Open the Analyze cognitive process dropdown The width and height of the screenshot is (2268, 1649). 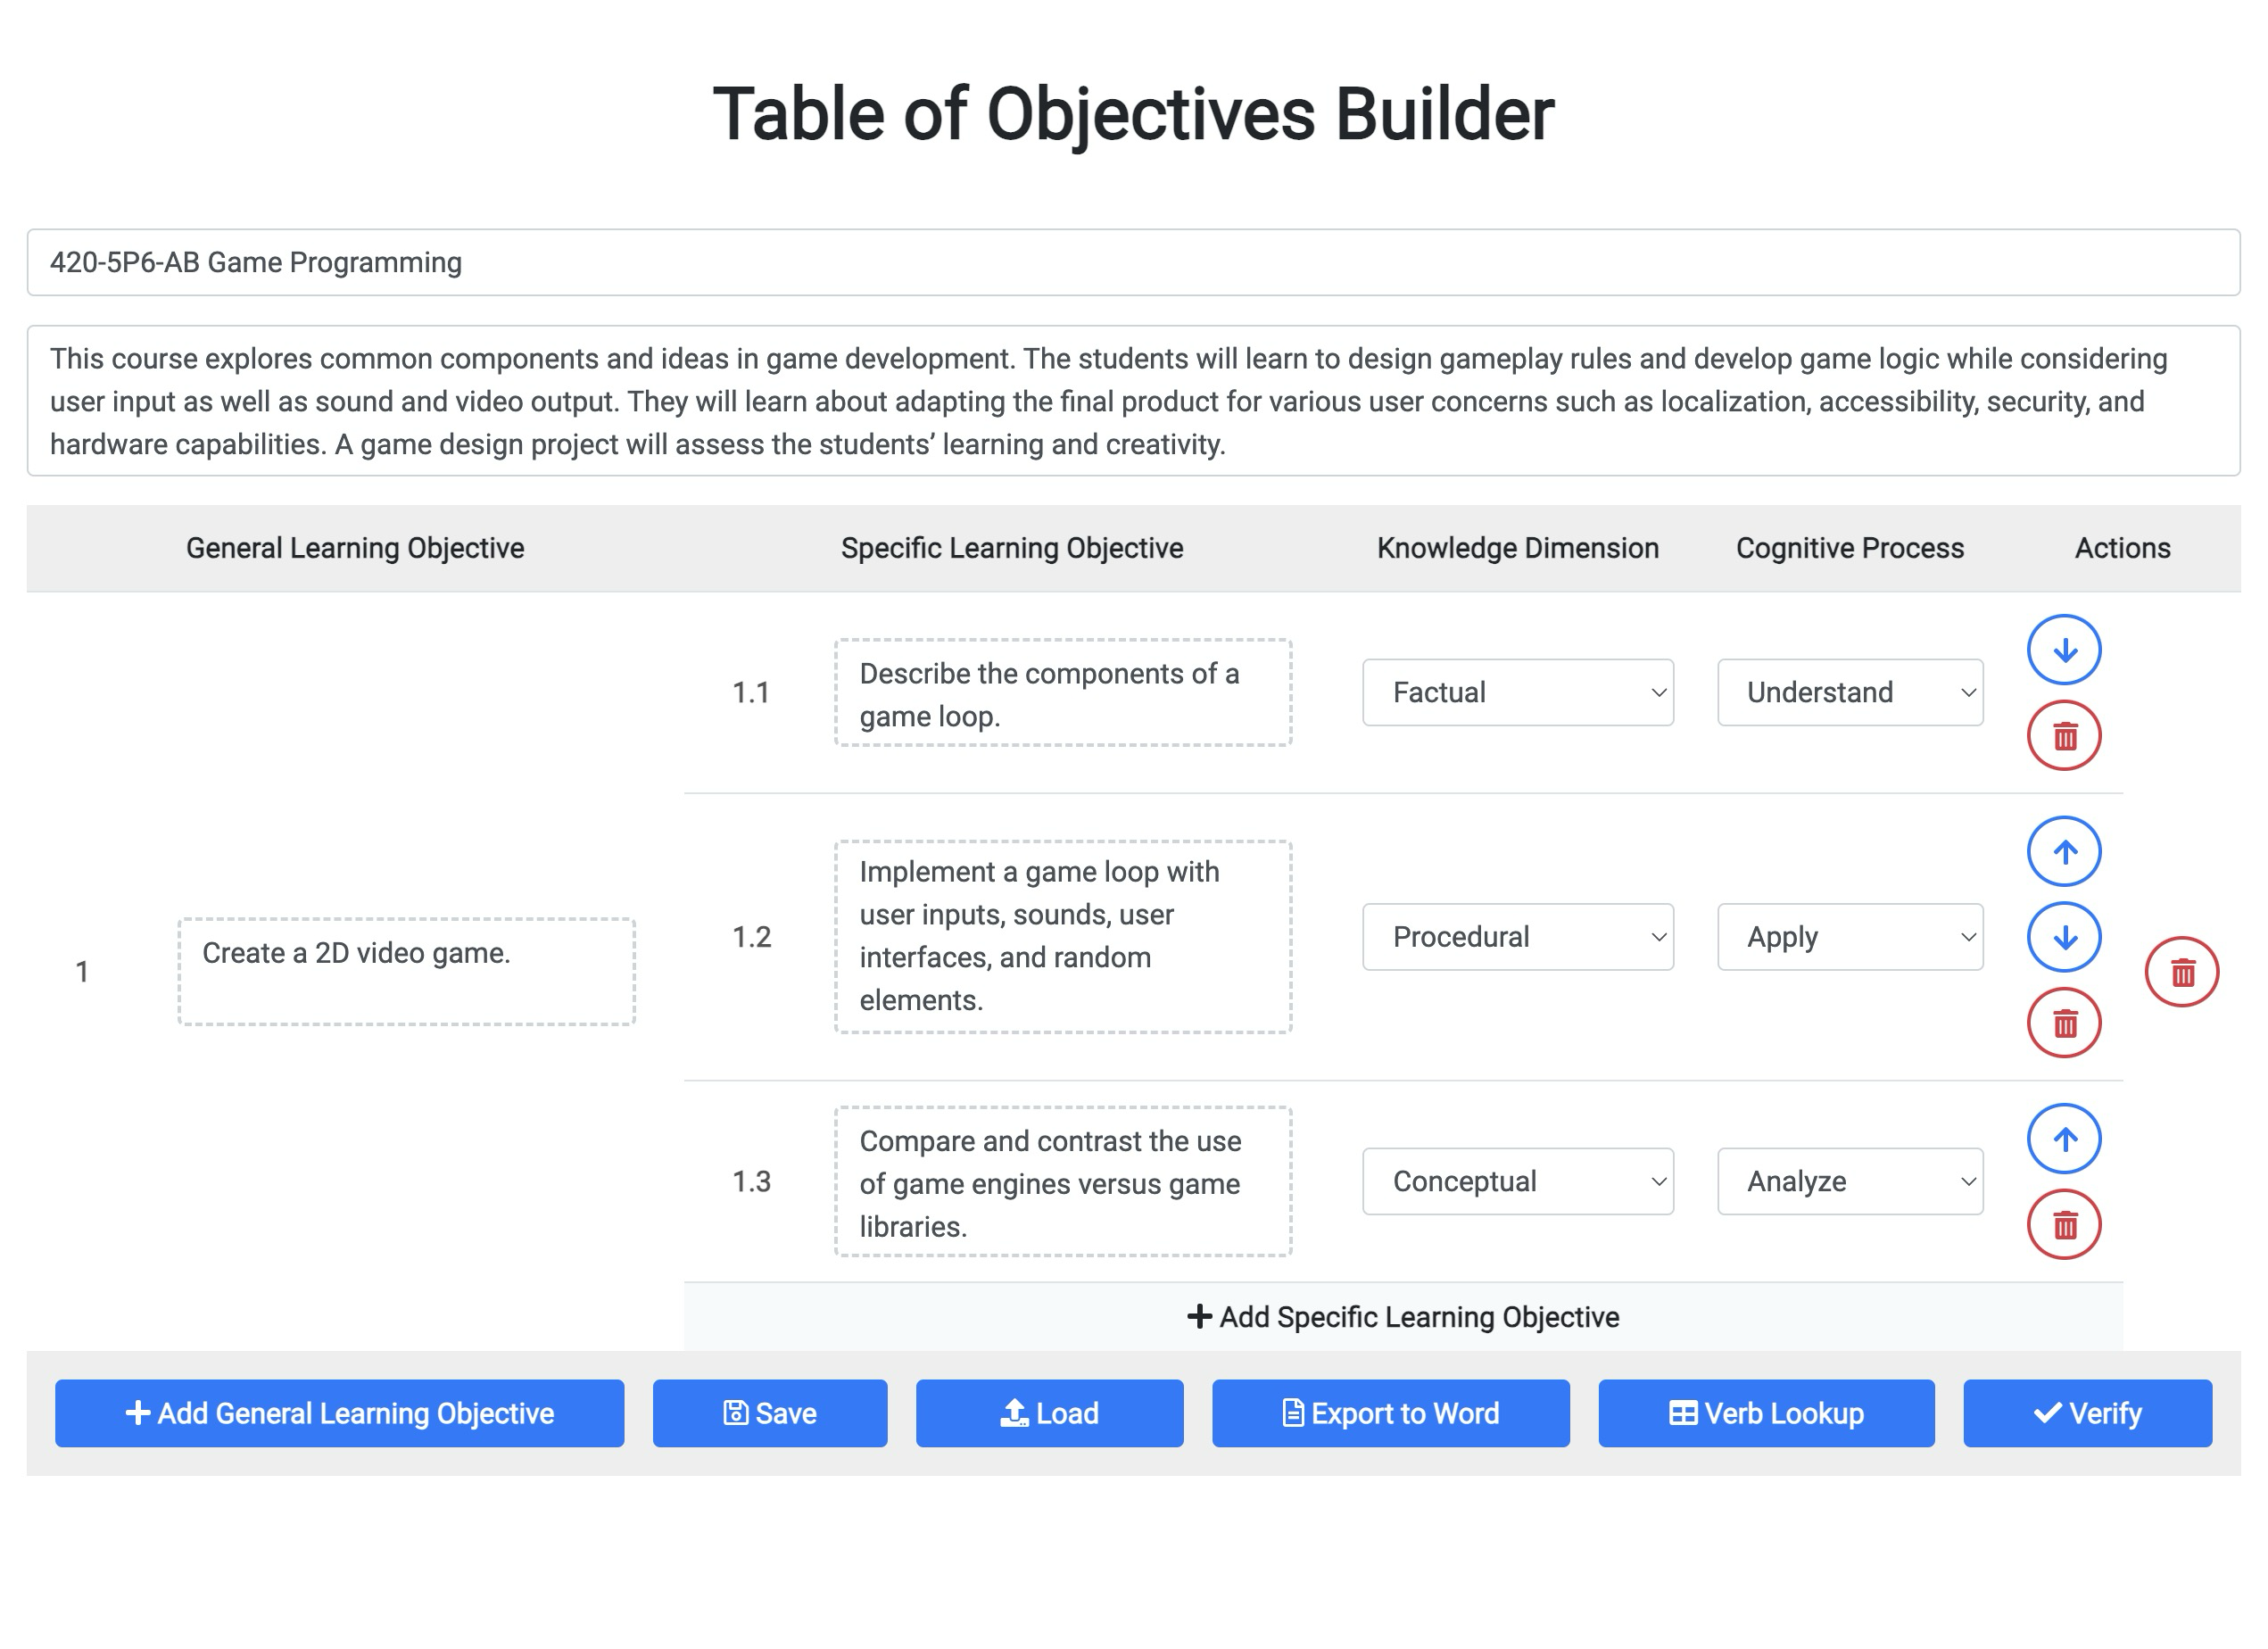pyautogui.click(x=1849, y=1181)
